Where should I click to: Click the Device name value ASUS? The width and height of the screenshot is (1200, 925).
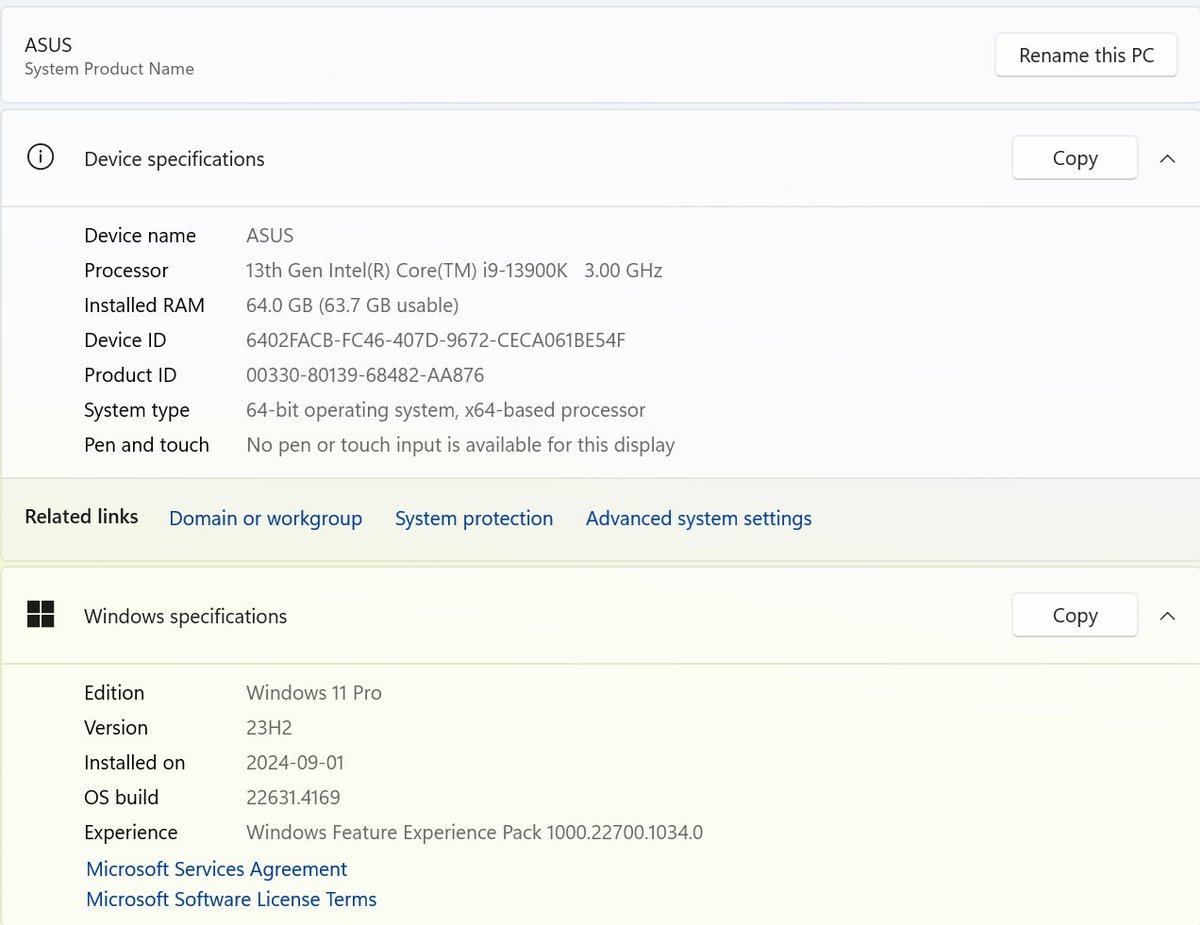[x=270, y=235]
